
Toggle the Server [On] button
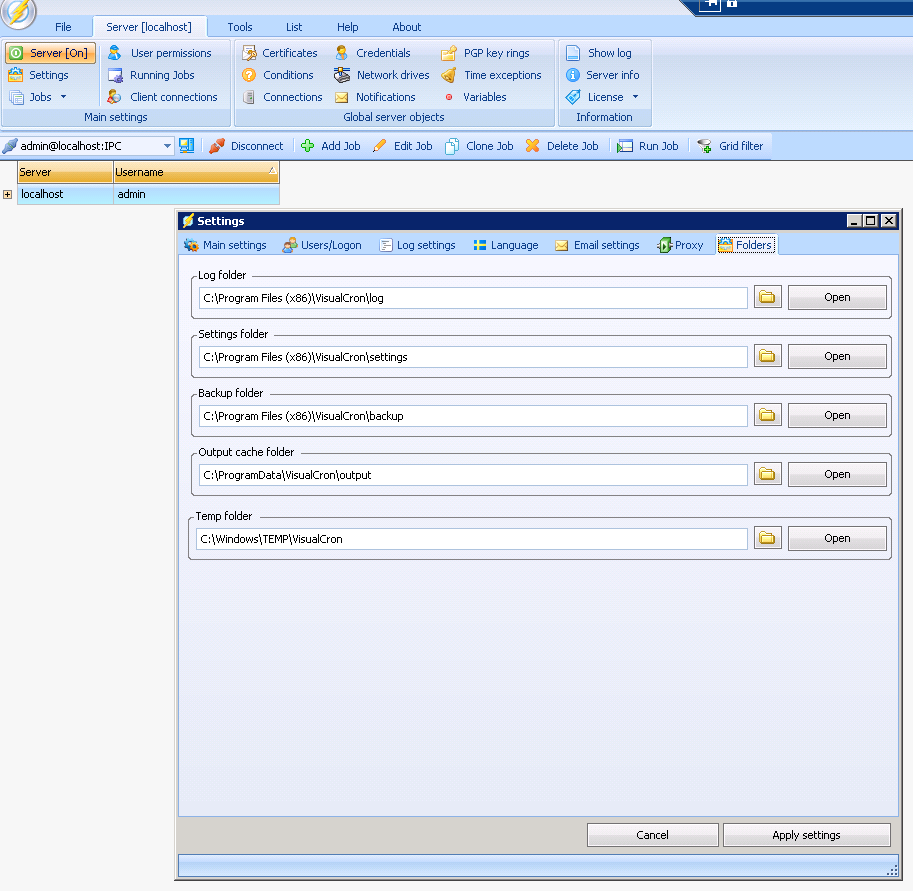pyautogui.click(x=50, y=53)
